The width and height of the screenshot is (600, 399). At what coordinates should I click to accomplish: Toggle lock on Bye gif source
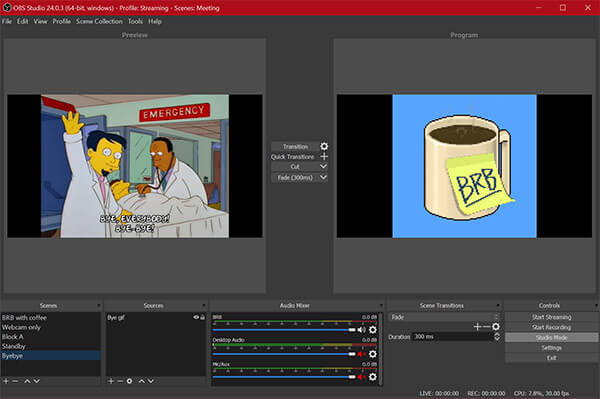202,317
